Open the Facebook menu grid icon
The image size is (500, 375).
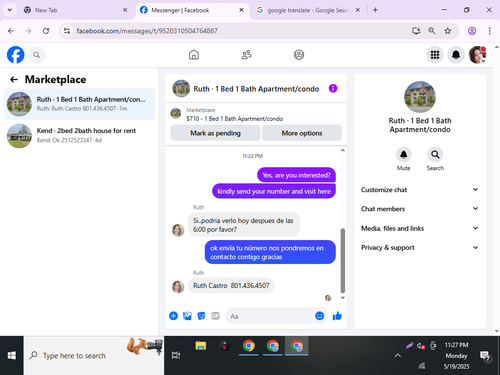[435, 55]
